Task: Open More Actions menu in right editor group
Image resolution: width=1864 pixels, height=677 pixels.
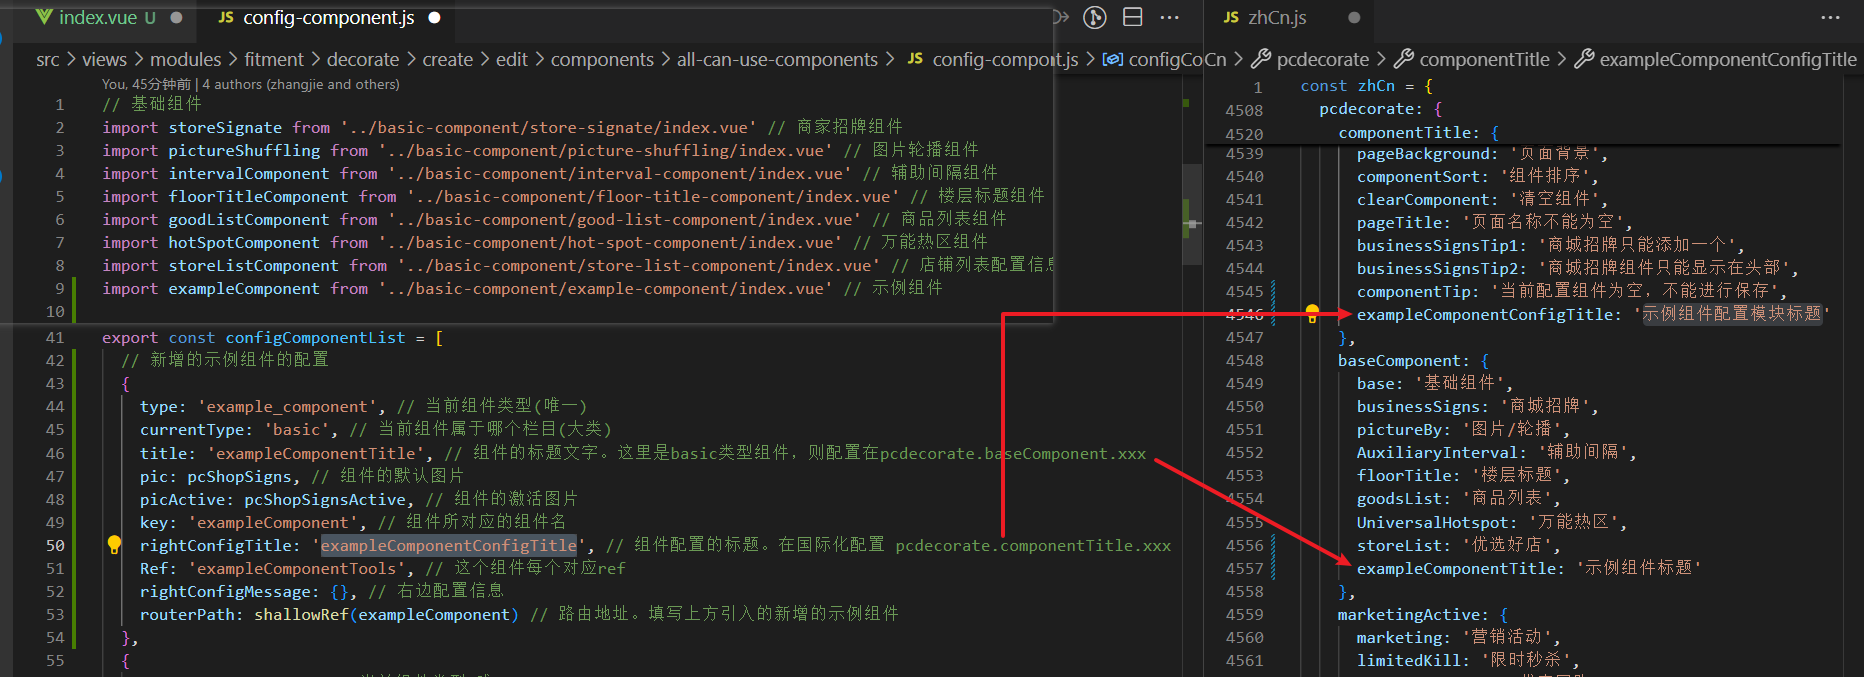Action: click(x=1830, y=17)
